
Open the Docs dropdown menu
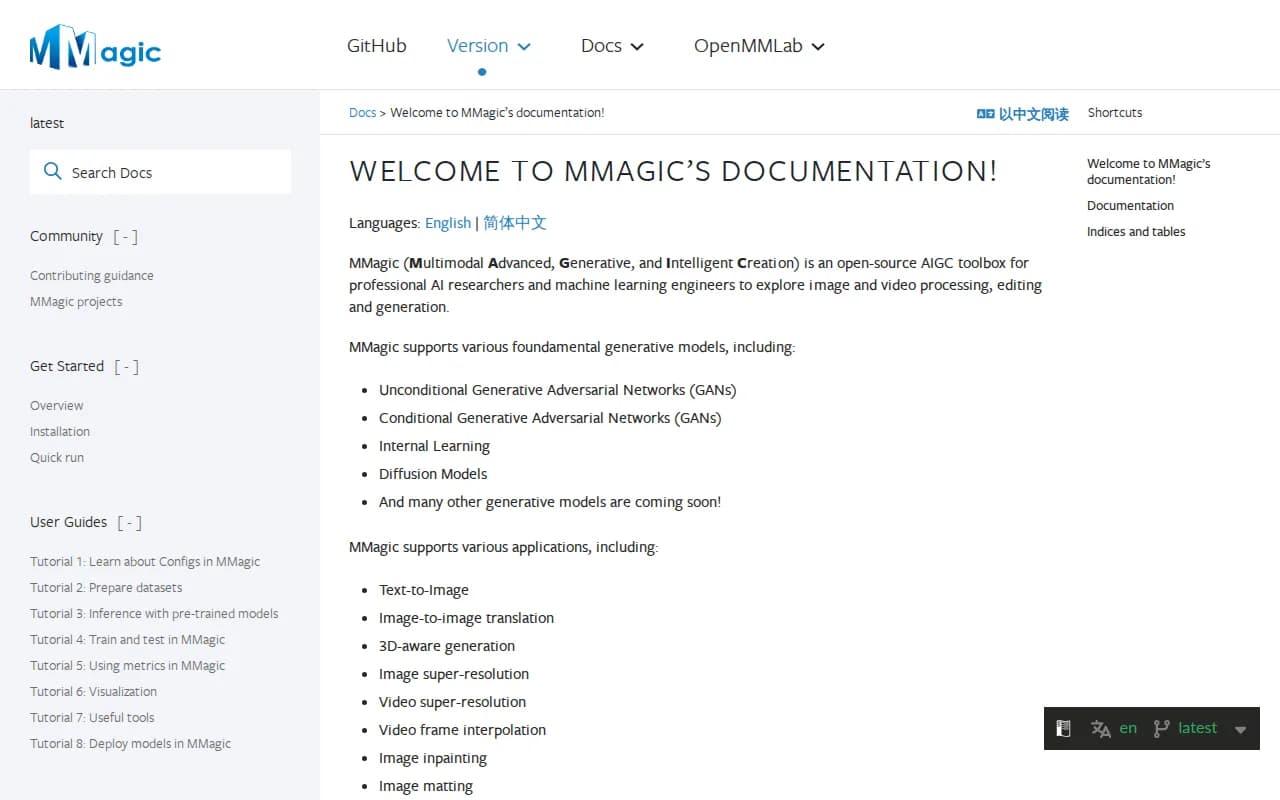tap(612, 46)
